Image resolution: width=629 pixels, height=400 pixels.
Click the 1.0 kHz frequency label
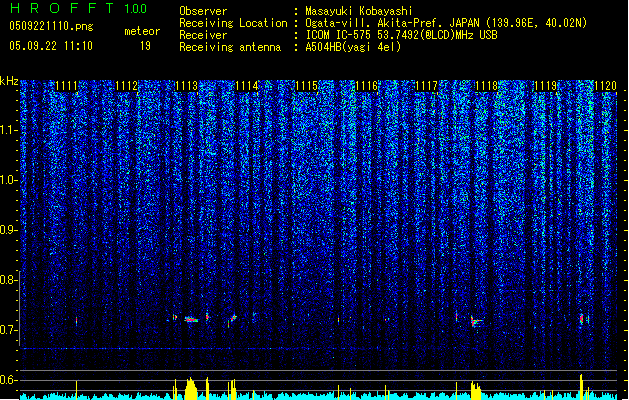(x=8, y=180)
